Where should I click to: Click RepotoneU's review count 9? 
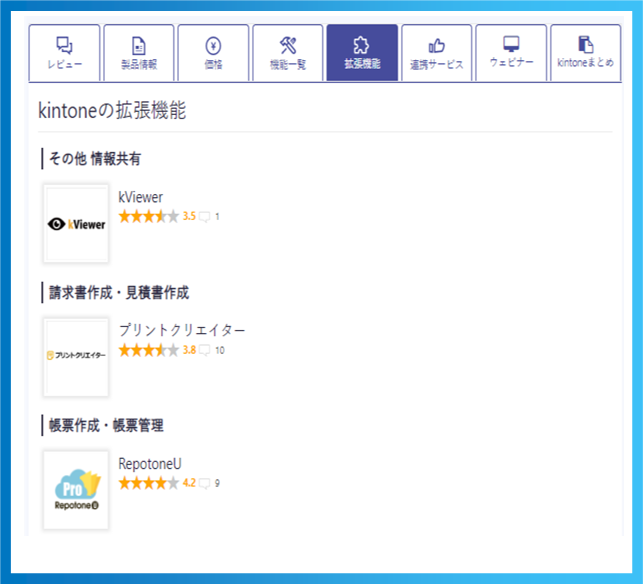(217, 483)
